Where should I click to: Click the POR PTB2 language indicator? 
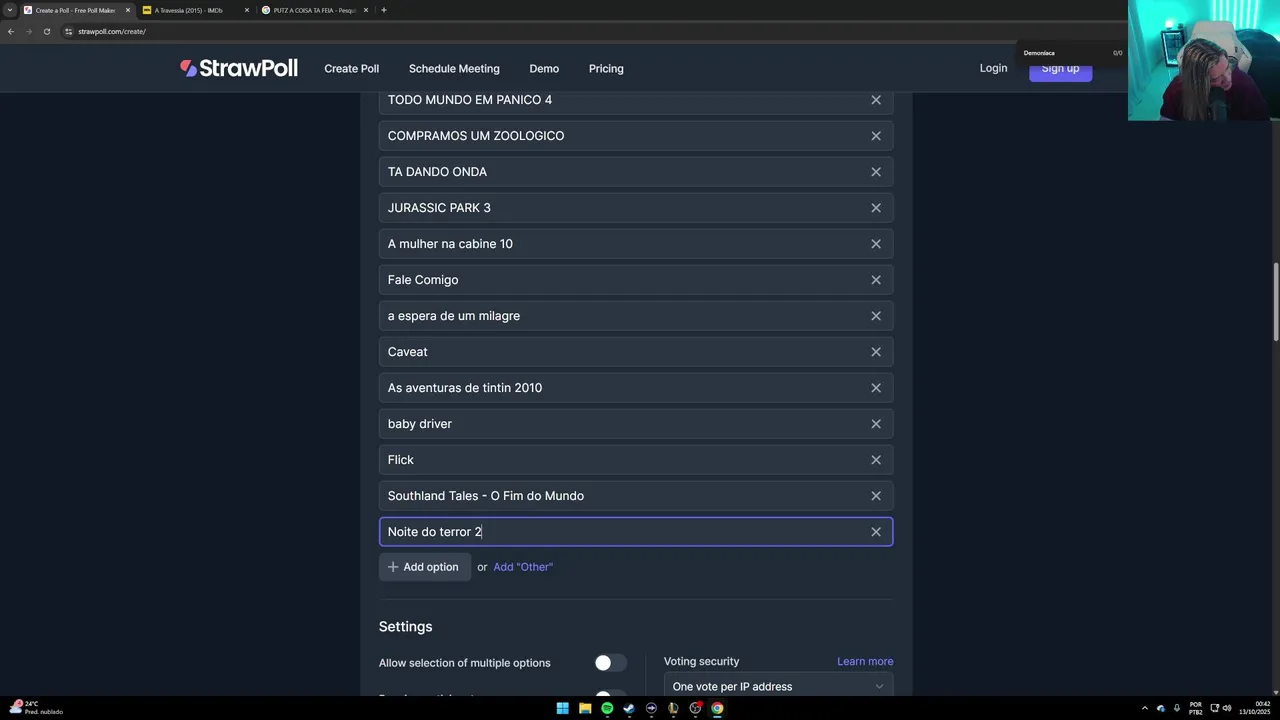[1196, 708]
